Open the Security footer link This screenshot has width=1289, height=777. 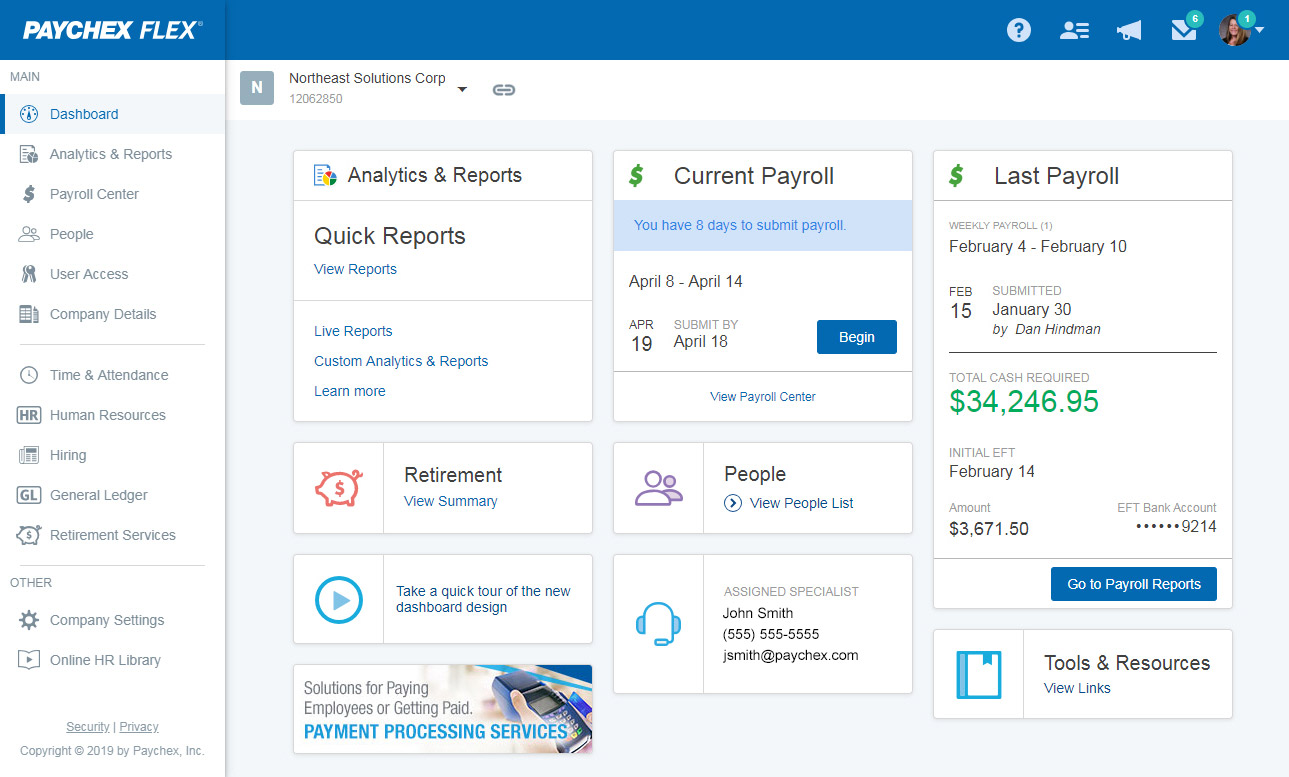pyautogui.click(x=88, y=727)
